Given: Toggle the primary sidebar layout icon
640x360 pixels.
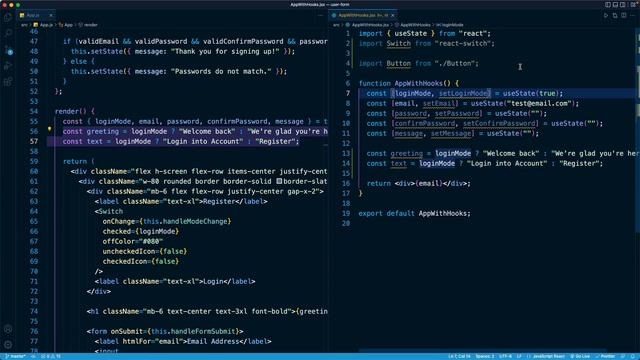Looking at the screenshot, I should pos(608,4).
